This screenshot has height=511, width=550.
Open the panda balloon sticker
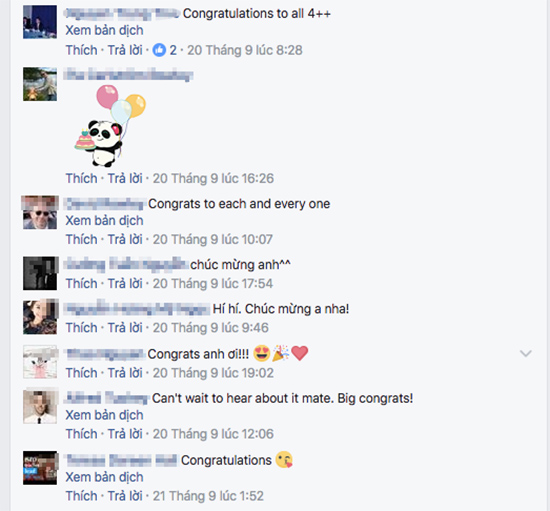click(110, 126)
